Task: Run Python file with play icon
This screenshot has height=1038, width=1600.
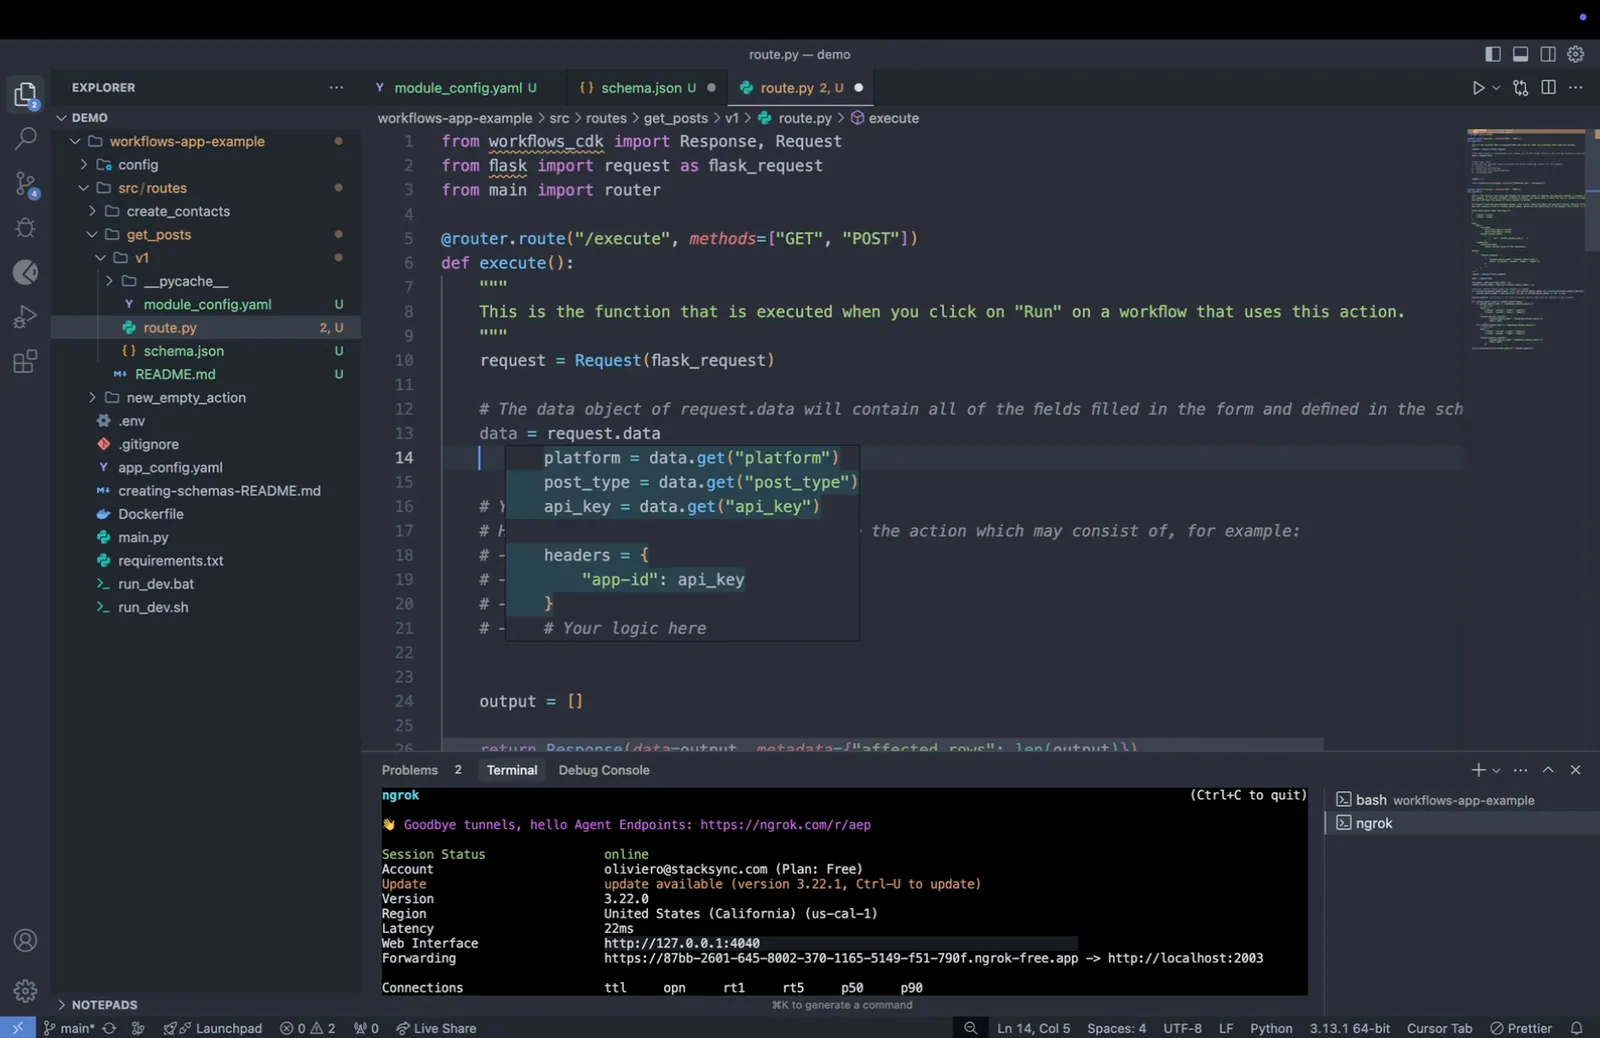Action: click(x=1478, y=88)
